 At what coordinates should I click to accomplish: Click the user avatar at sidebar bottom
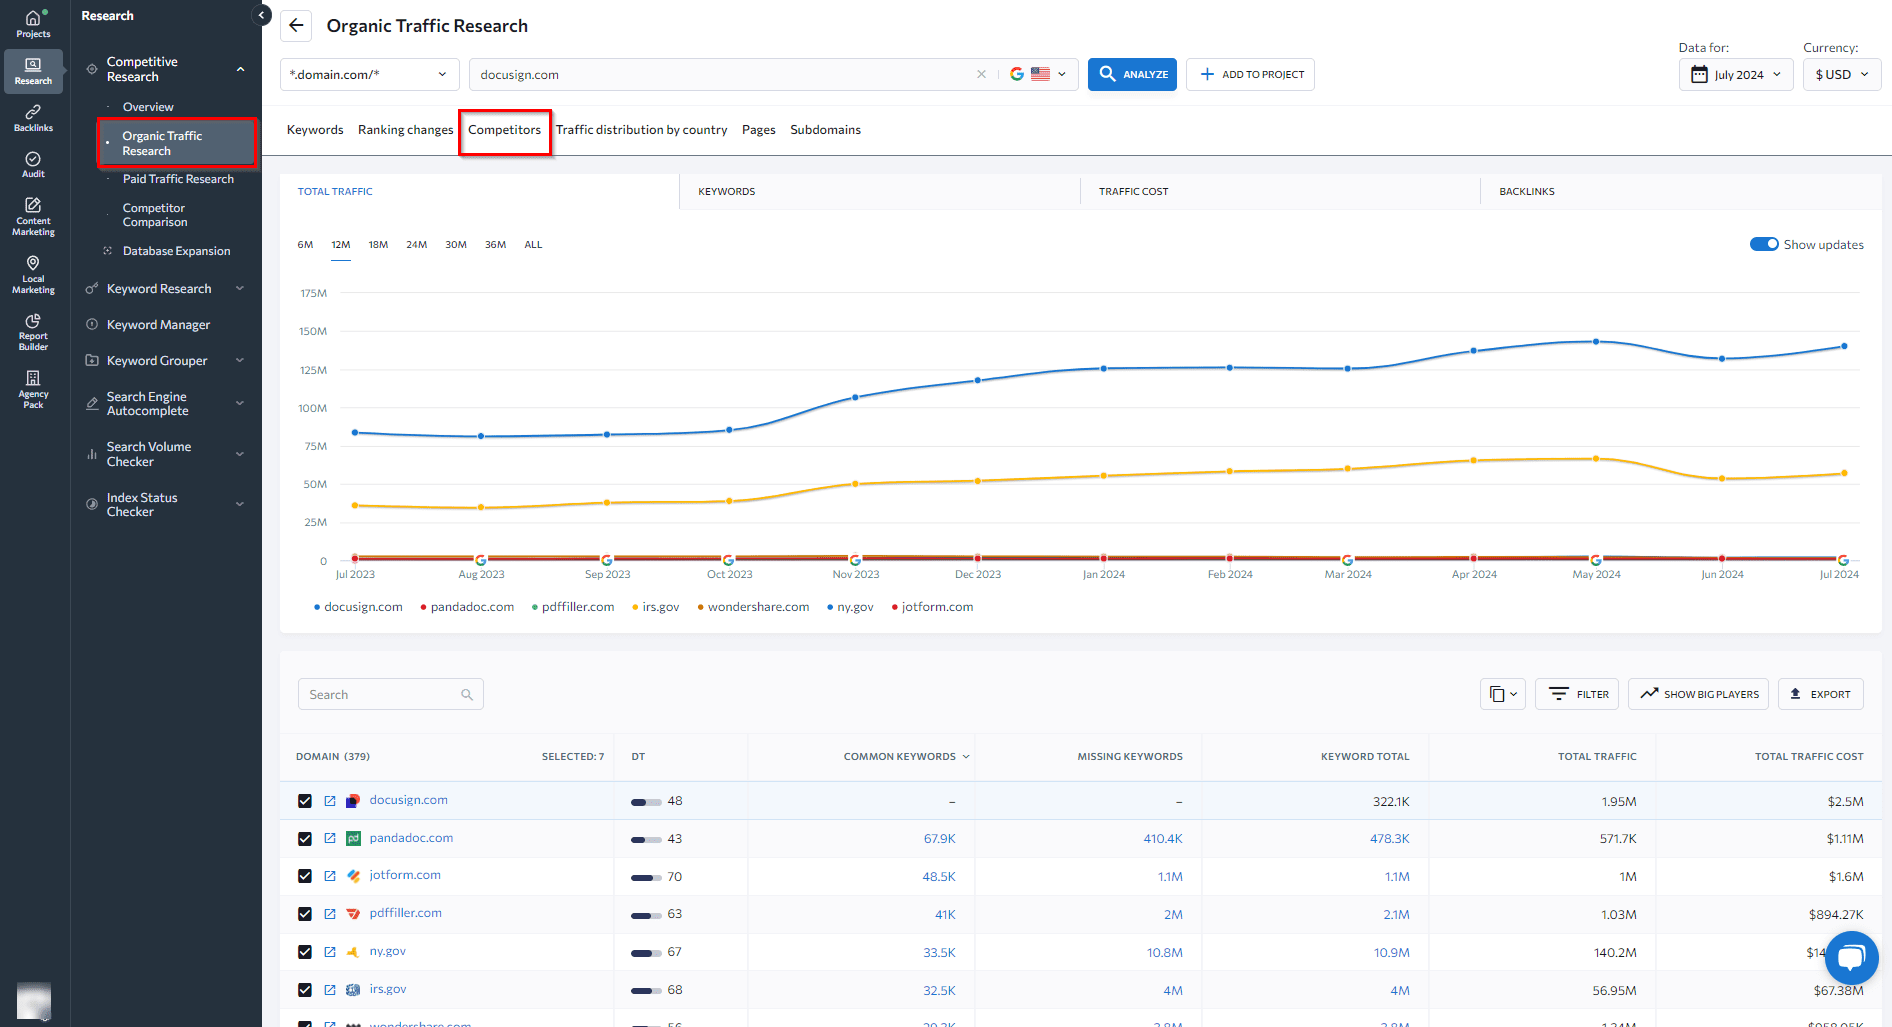[33, 1000]
